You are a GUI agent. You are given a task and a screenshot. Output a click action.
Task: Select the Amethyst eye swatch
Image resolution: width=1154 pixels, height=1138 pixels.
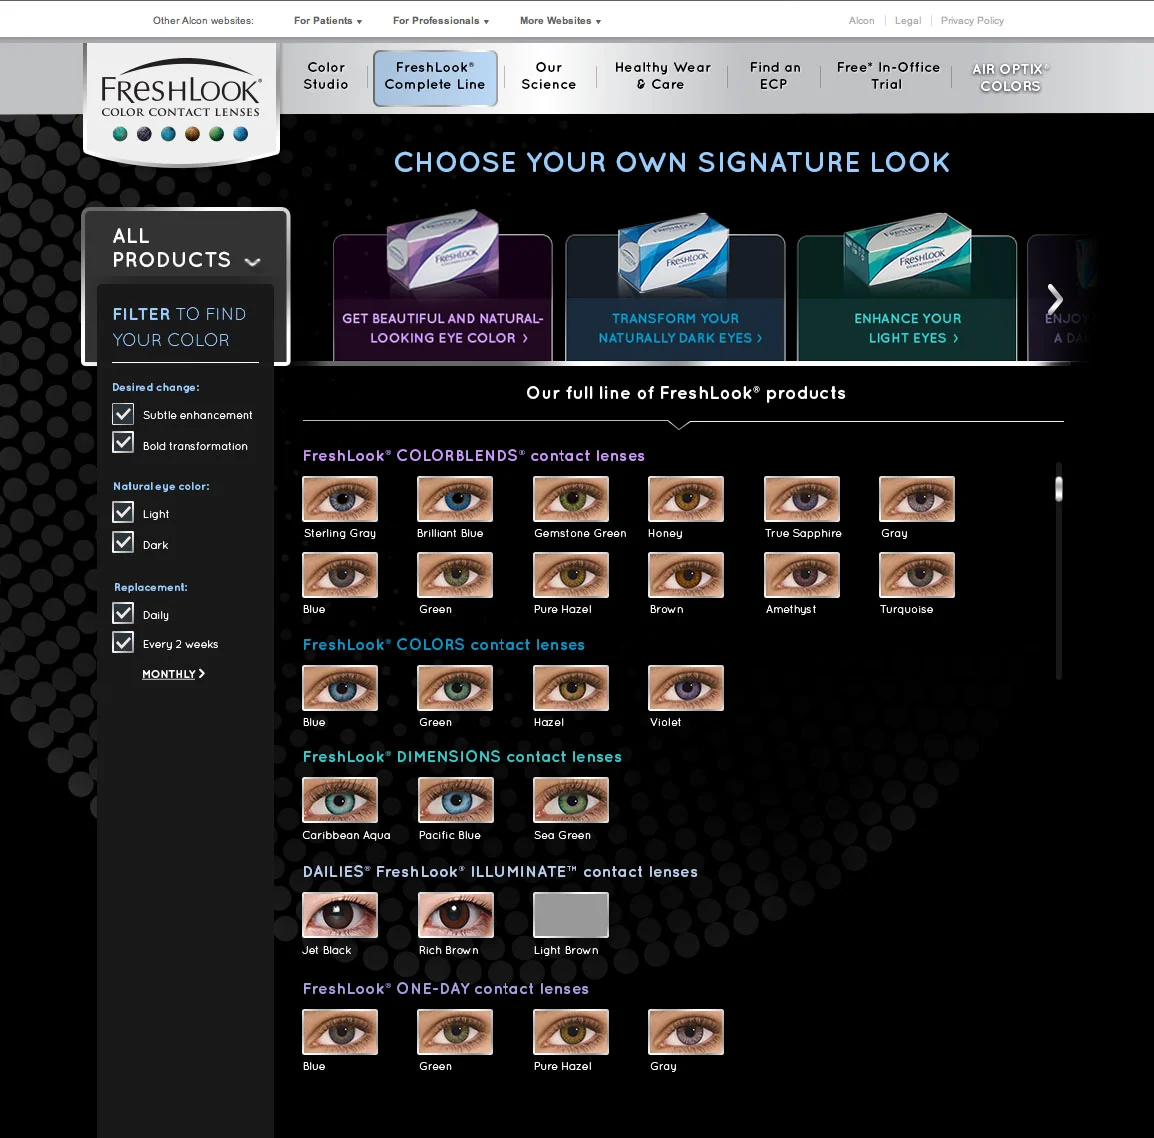click(802, 575)
